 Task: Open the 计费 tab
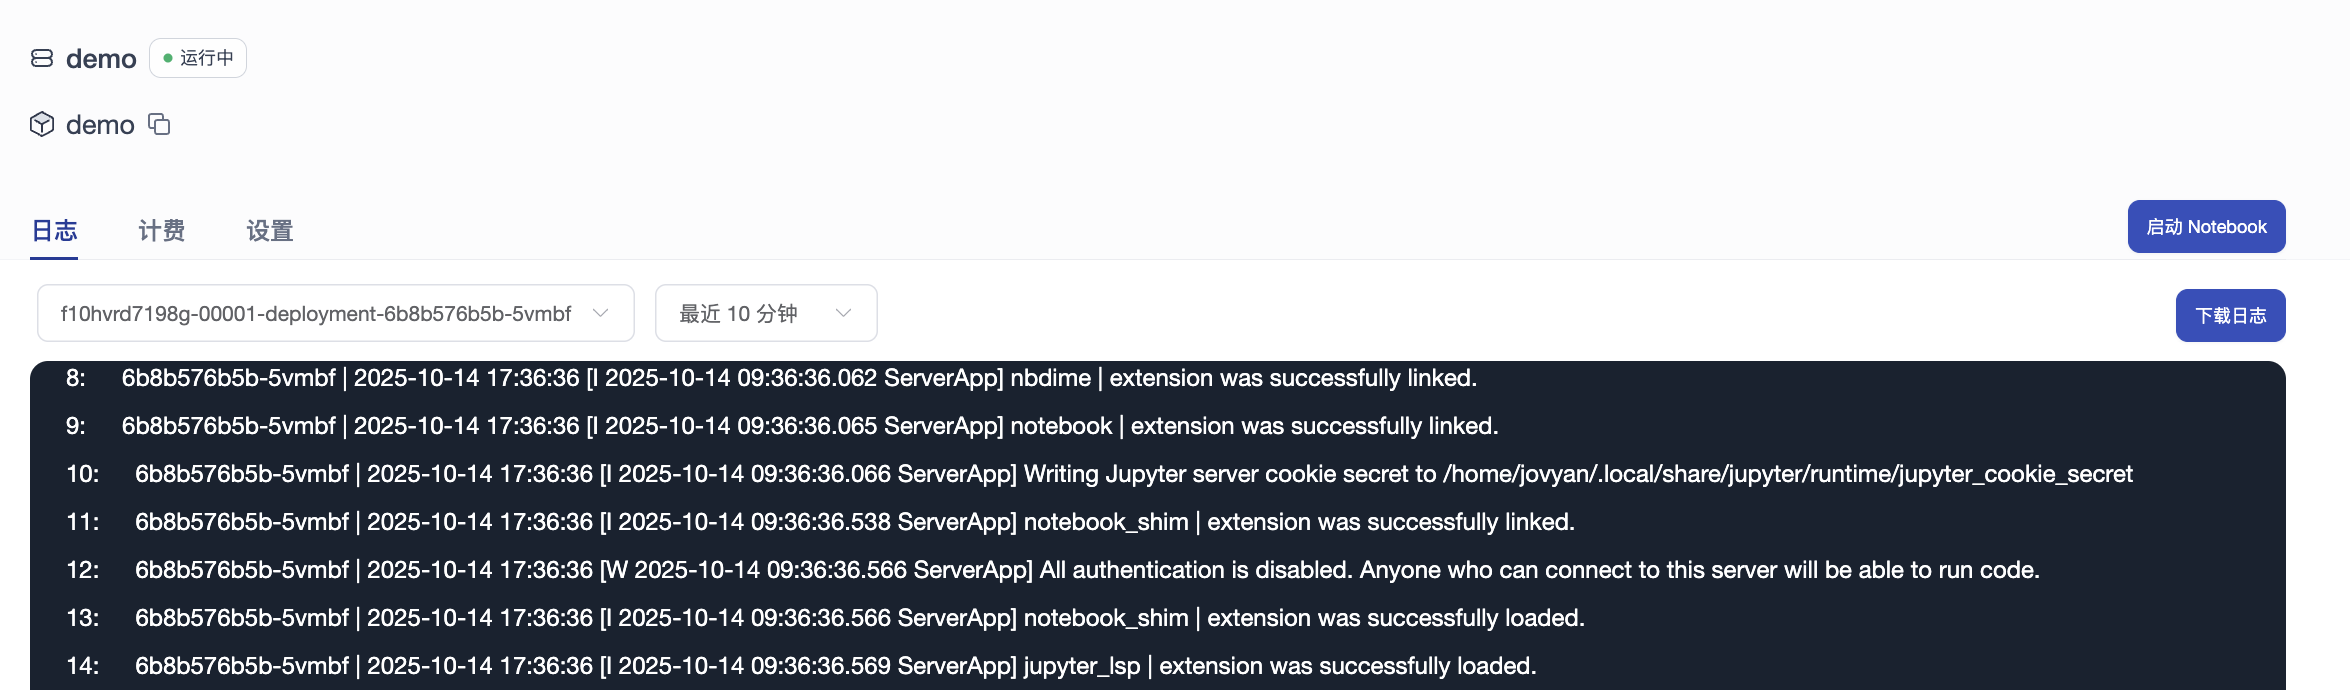pos(162,231)
